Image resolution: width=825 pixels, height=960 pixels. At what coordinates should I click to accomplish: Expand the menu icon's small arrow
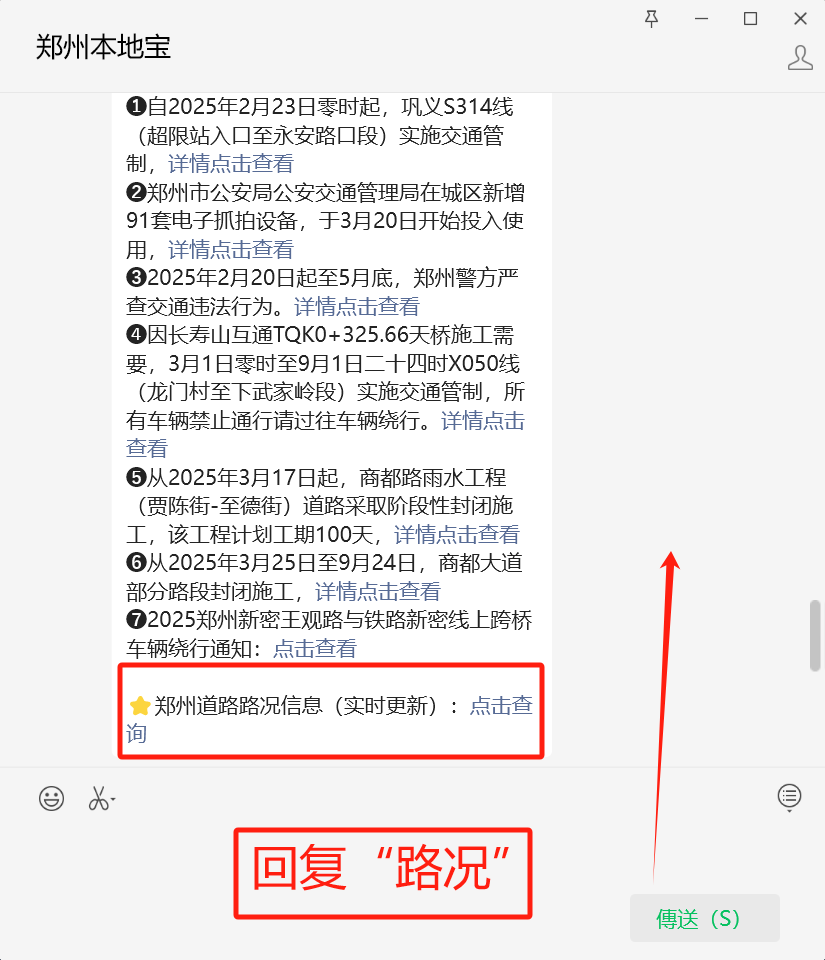(x=790, y=811)
